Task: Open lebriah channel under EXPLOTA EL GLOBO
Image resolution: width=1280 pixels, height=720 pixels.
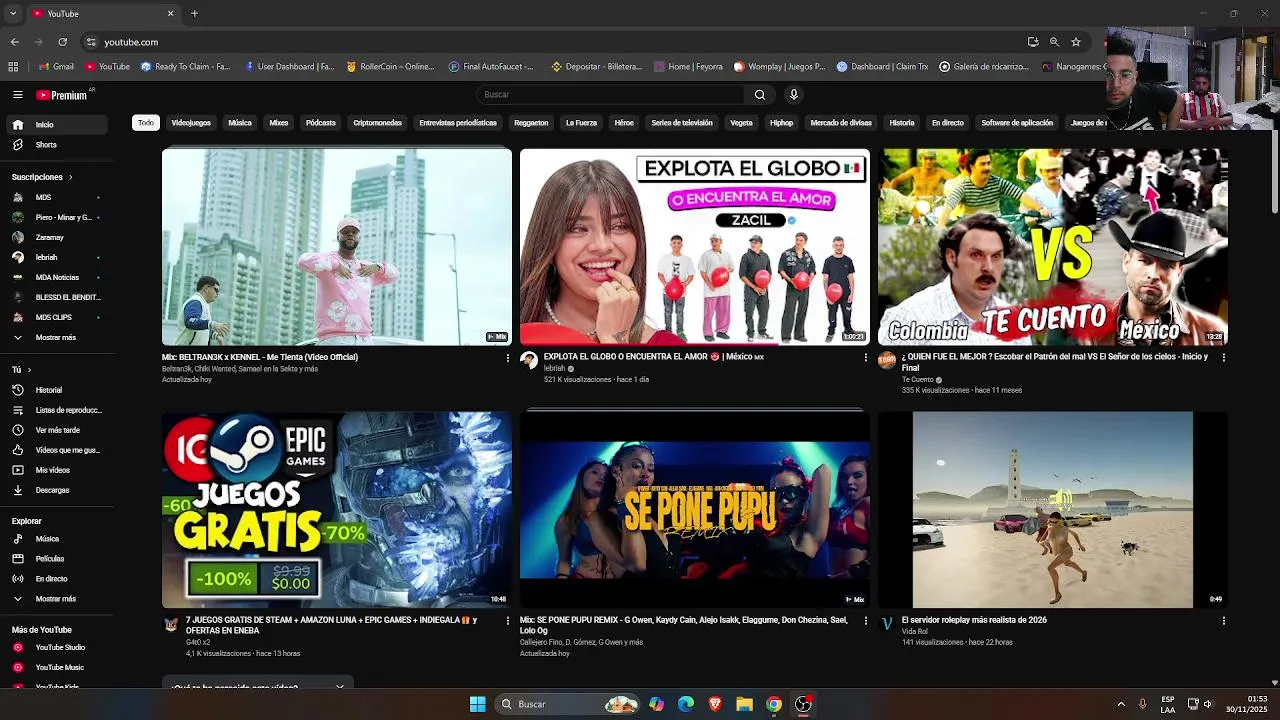Action: (x=554, y=369)
